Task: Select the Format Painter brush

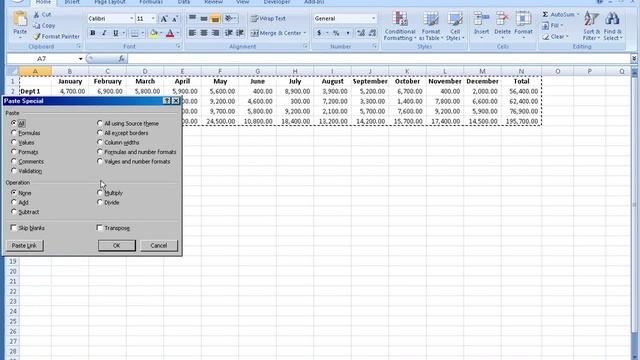Action: tap(37, 37)
